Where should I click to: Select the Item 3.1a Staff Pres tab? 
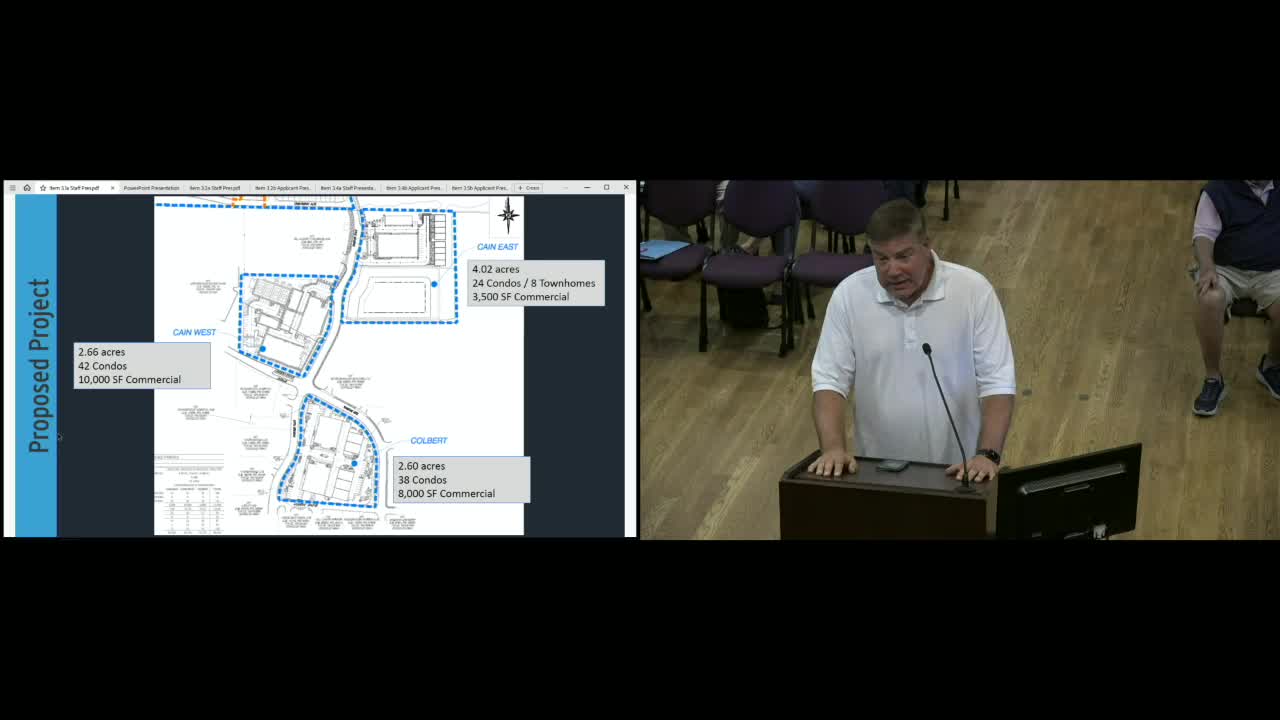point(75,188)
